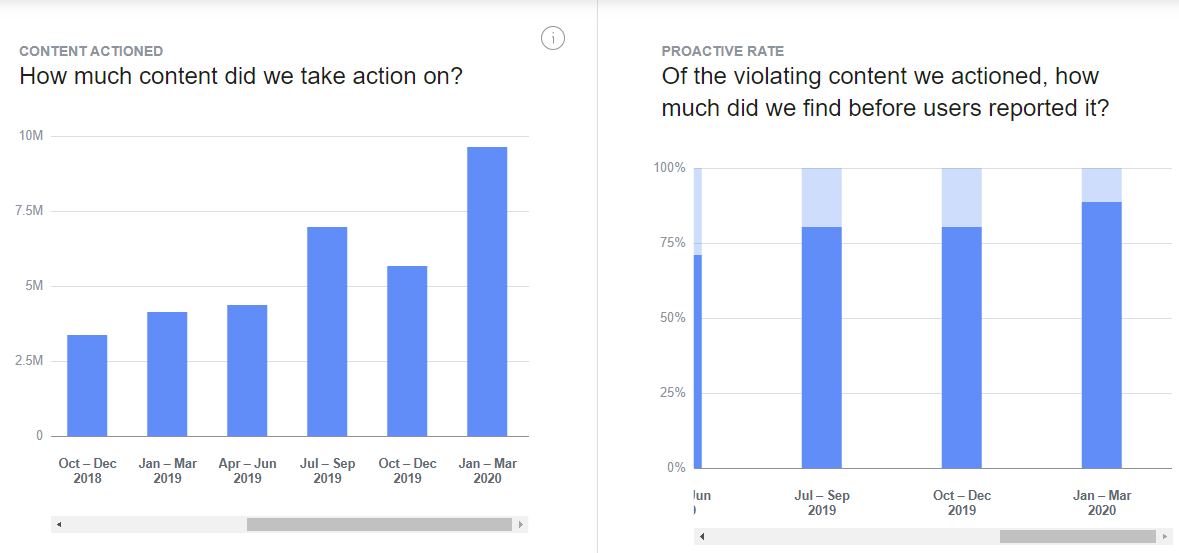Click the tallest Jan–Mar 2020 content actioned bar
Viewport: 1179px width, 553px height.
487,292
